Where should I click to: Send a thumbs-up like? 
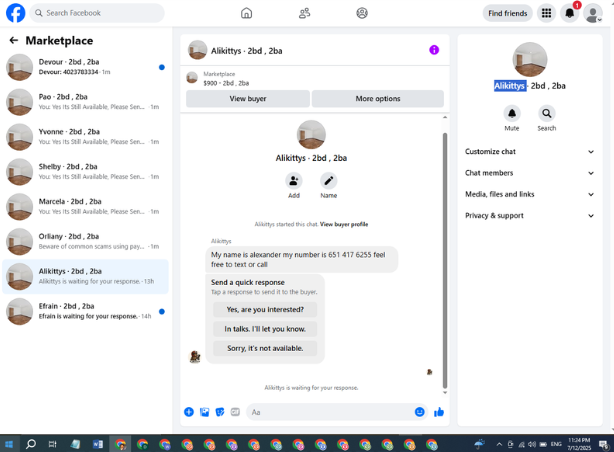[439, 412]
